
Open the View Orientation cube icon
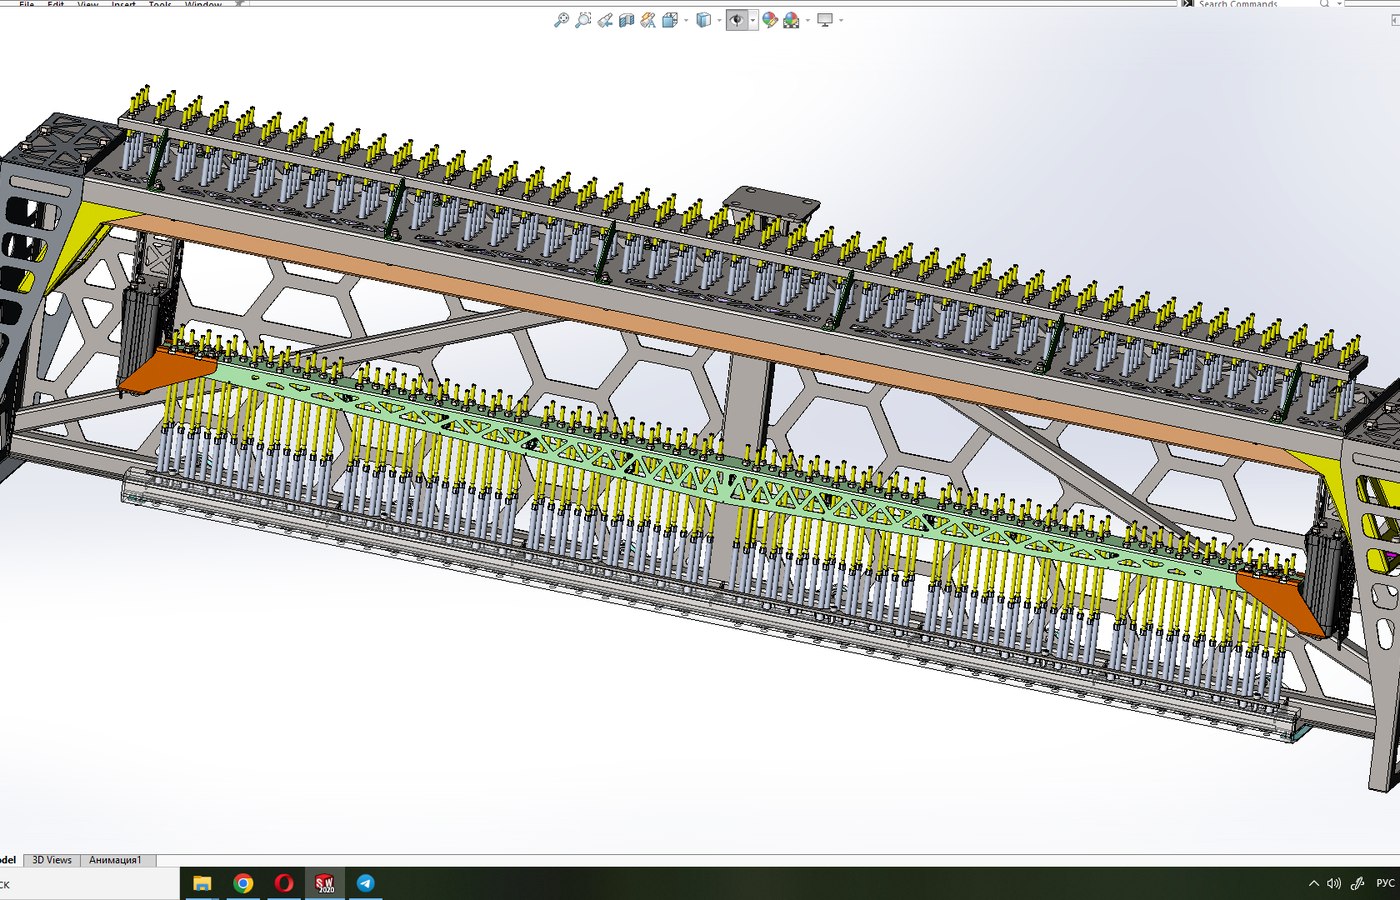pos(670,20)
